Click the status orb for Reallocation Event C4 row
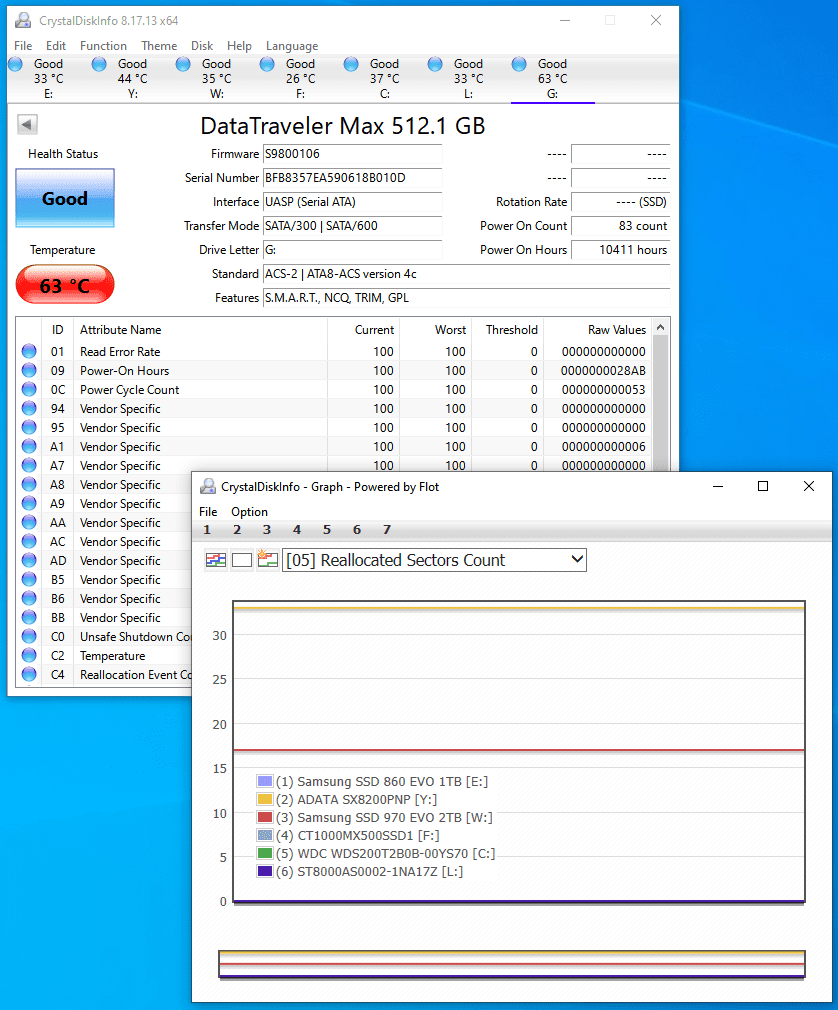The height and width of the screenshot is (1010, 838). tap(29, 674)
